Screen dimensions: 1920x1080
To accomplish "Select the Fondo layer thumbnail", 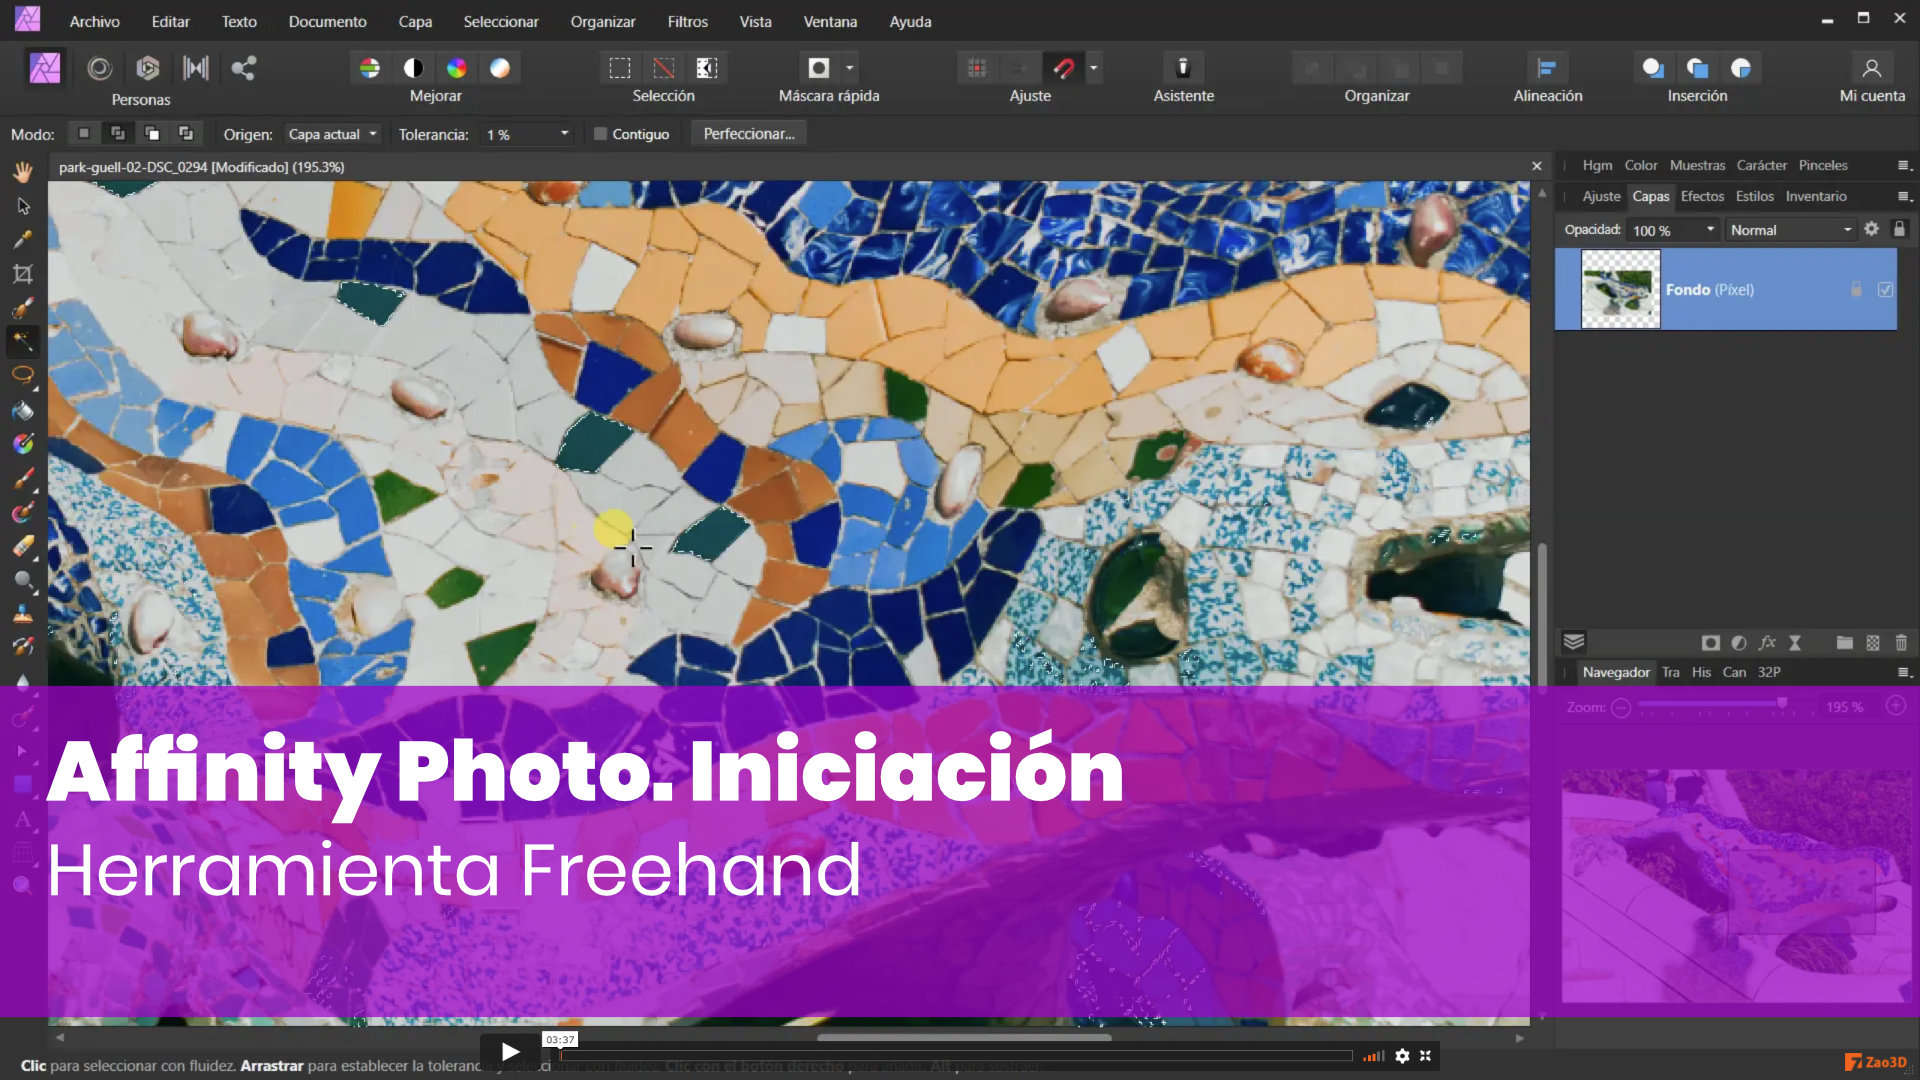I will tap(1620, 290).
